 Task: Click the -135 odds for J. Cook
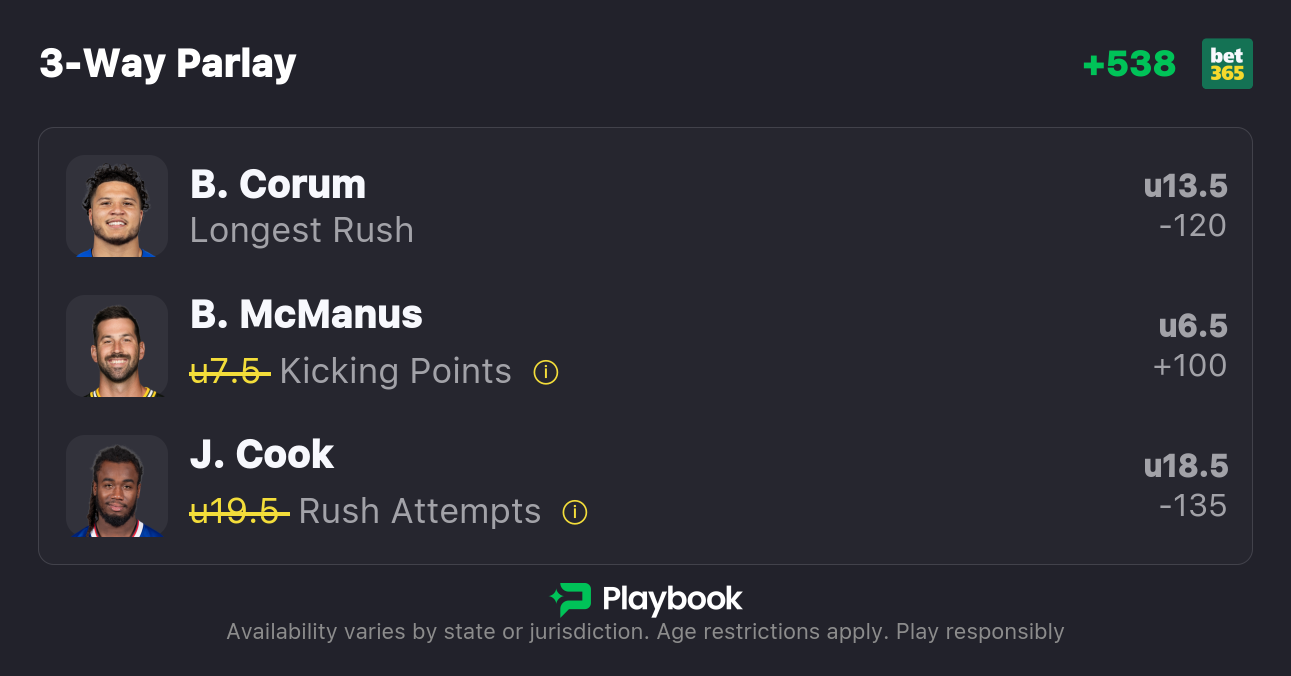1192,506
